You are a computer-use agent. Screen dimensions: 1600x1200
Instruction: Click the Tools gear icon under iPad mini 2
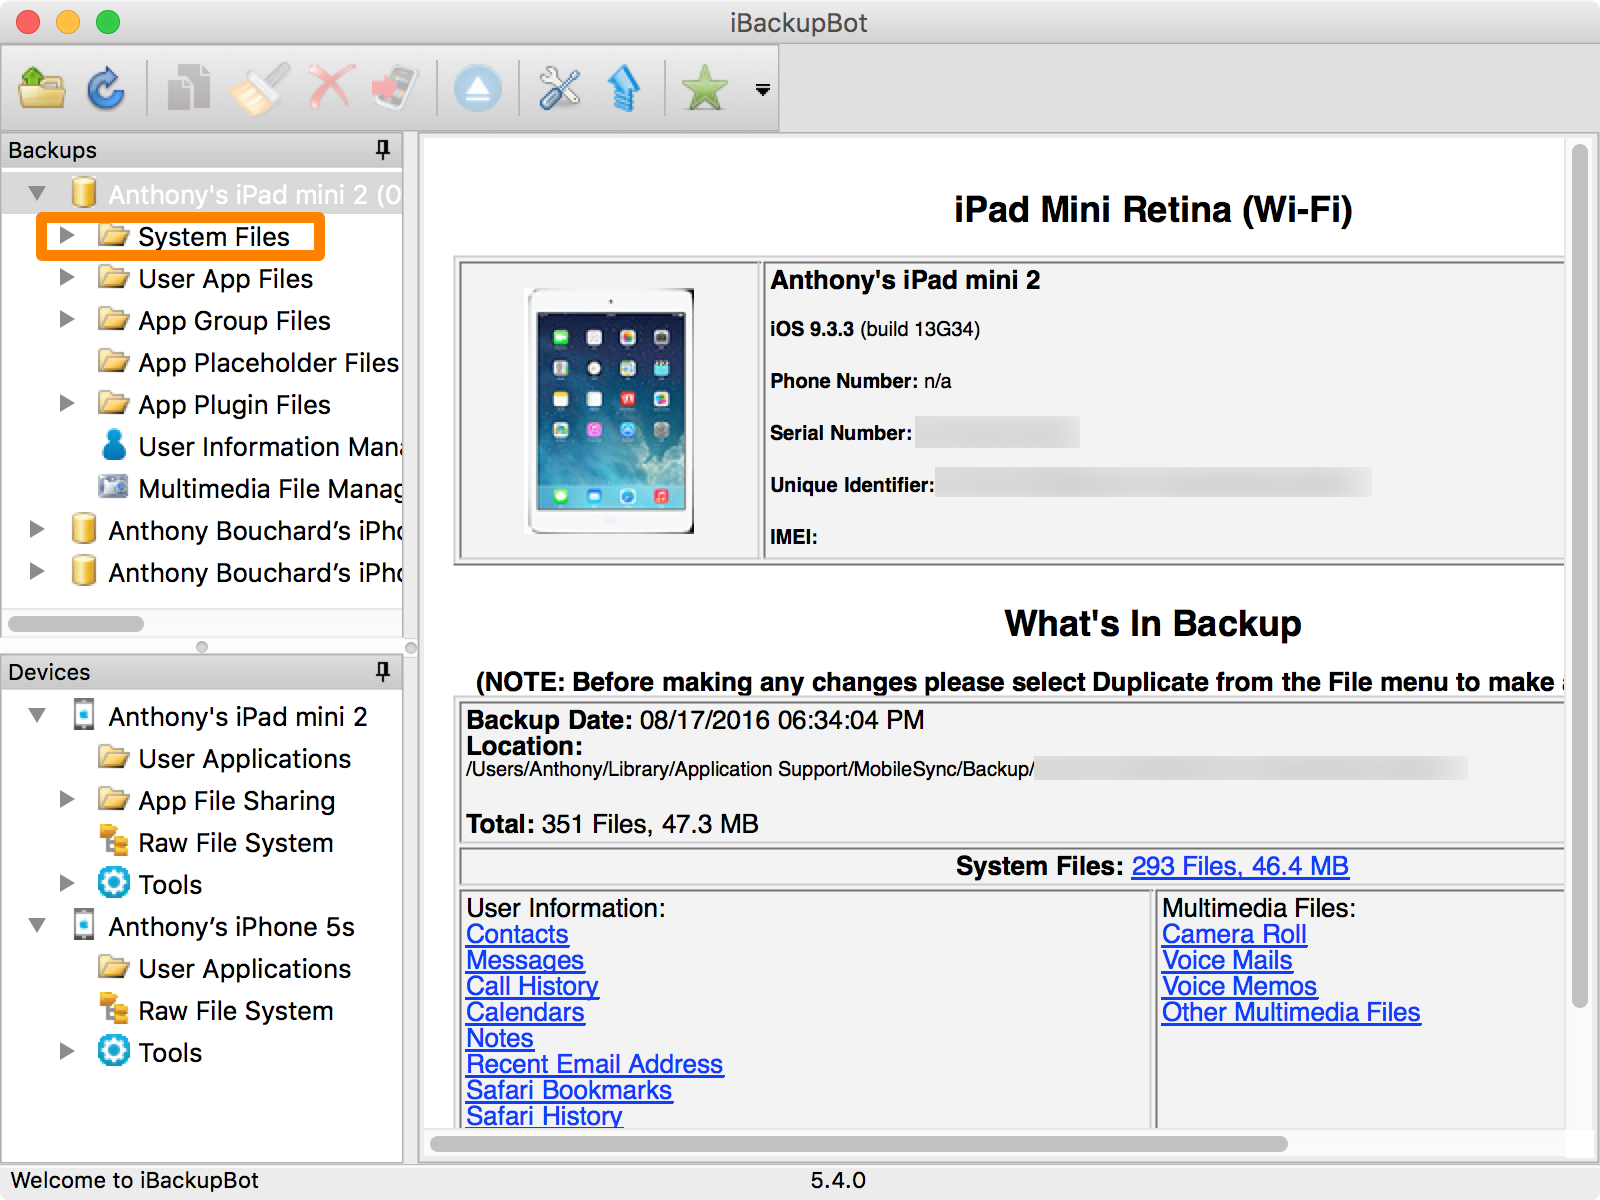click(x=113, y=883)
